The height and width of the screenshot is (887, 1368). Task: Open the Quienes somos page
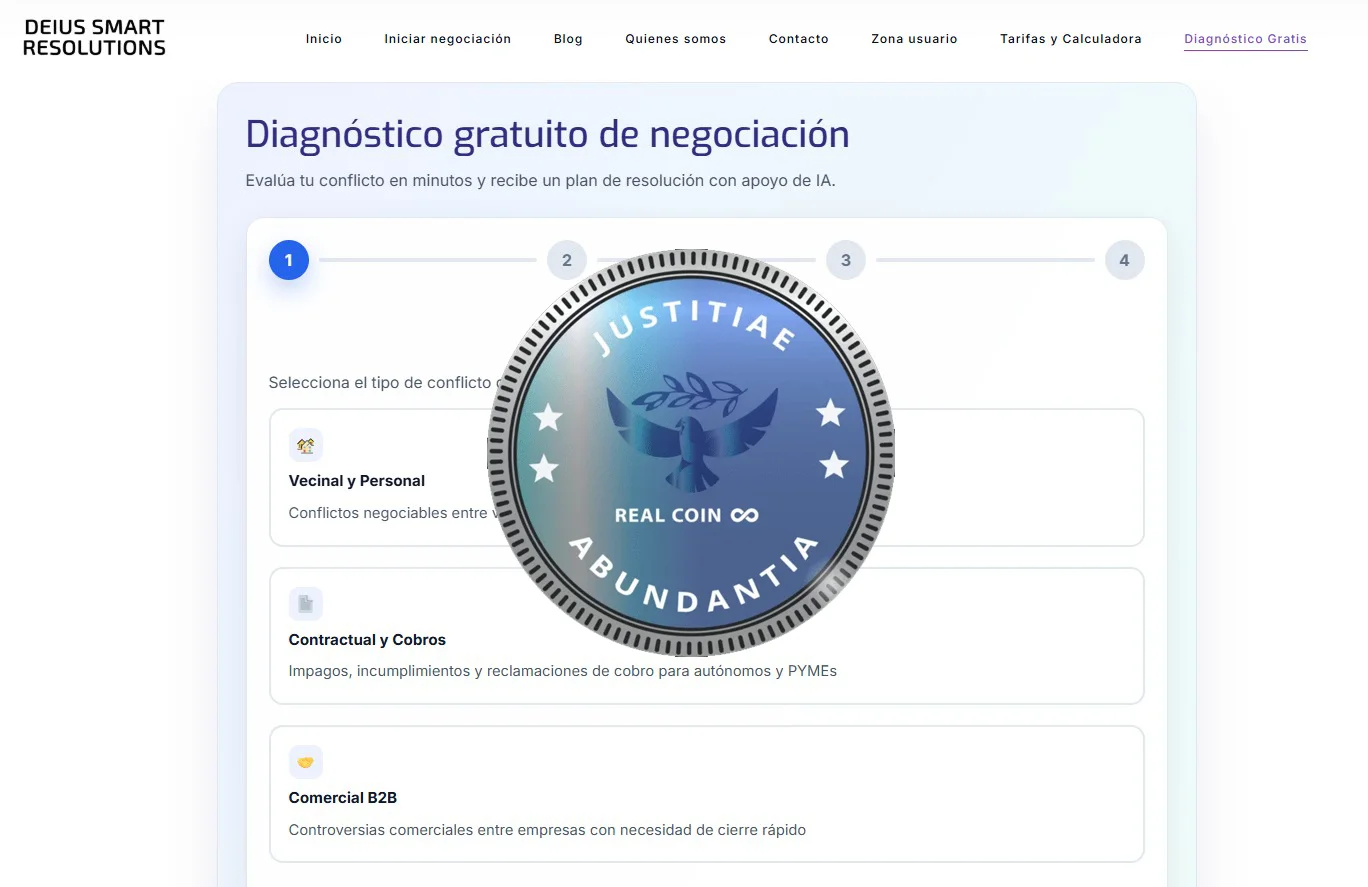[676, 39]
